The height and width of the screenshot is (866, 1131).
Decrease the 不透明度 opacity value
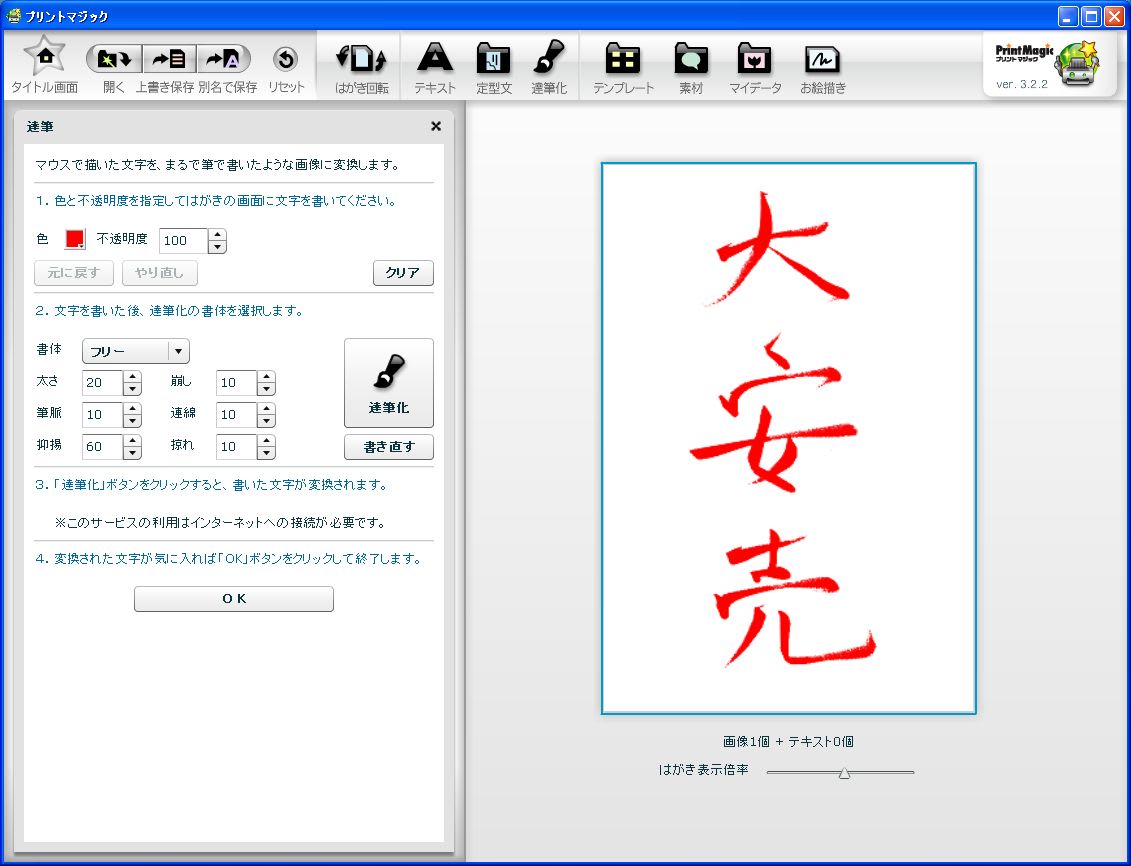tap(218, 247)
